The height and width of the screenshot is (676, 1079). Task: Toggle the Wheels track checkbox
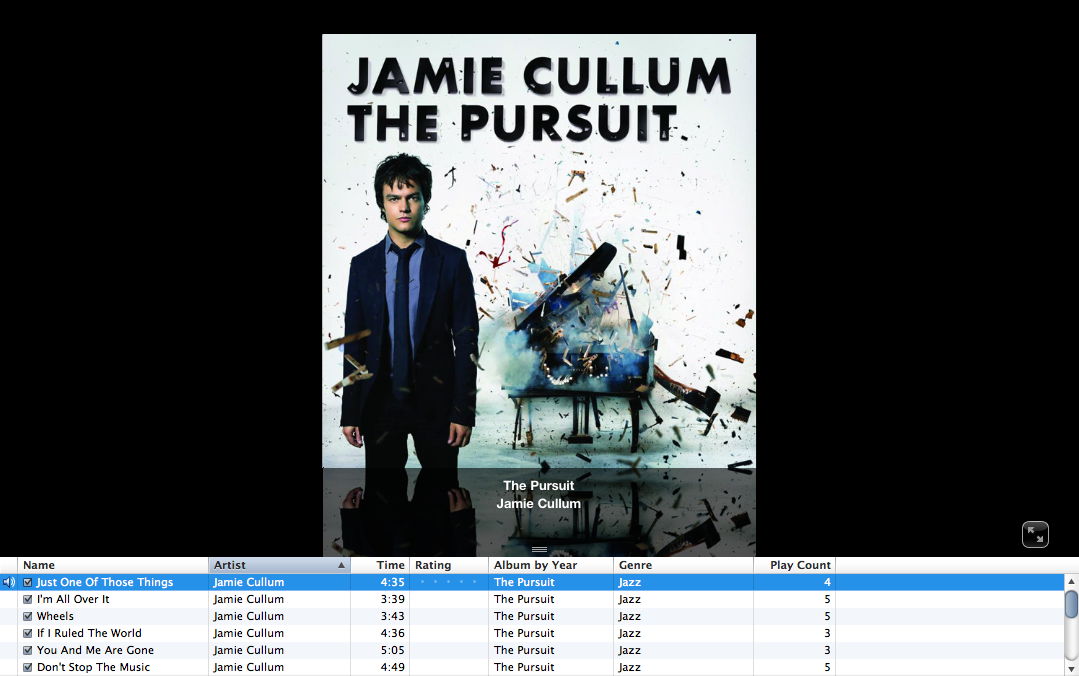click(x=28, y=616)
